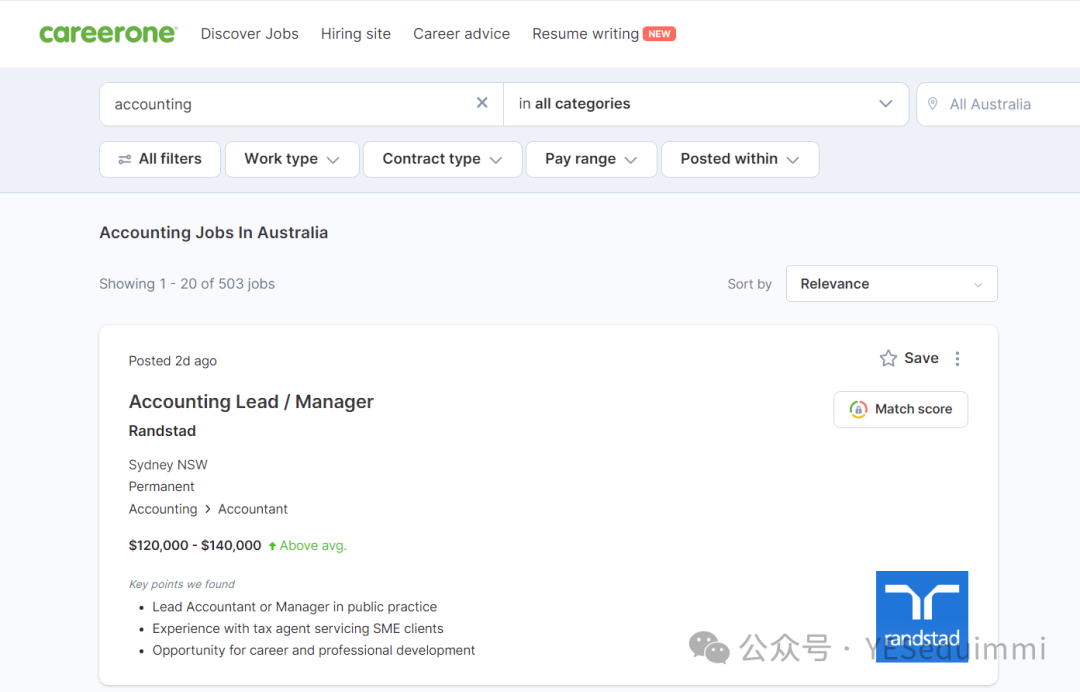Click the Match score gauge icon
Viewport: 1080px width, 692px height.
[x=858, y=409]
